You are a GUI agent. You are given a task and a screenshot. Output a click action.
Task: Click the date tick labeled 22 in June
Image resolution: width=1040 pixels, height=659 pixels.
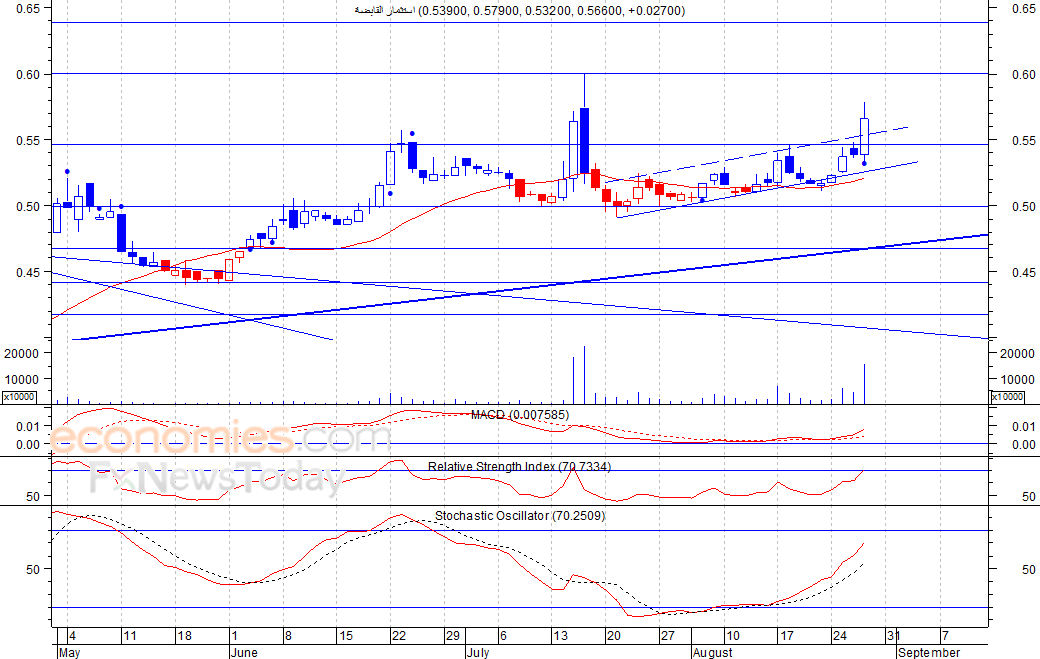pyautogui.click(x=399, y=636)
